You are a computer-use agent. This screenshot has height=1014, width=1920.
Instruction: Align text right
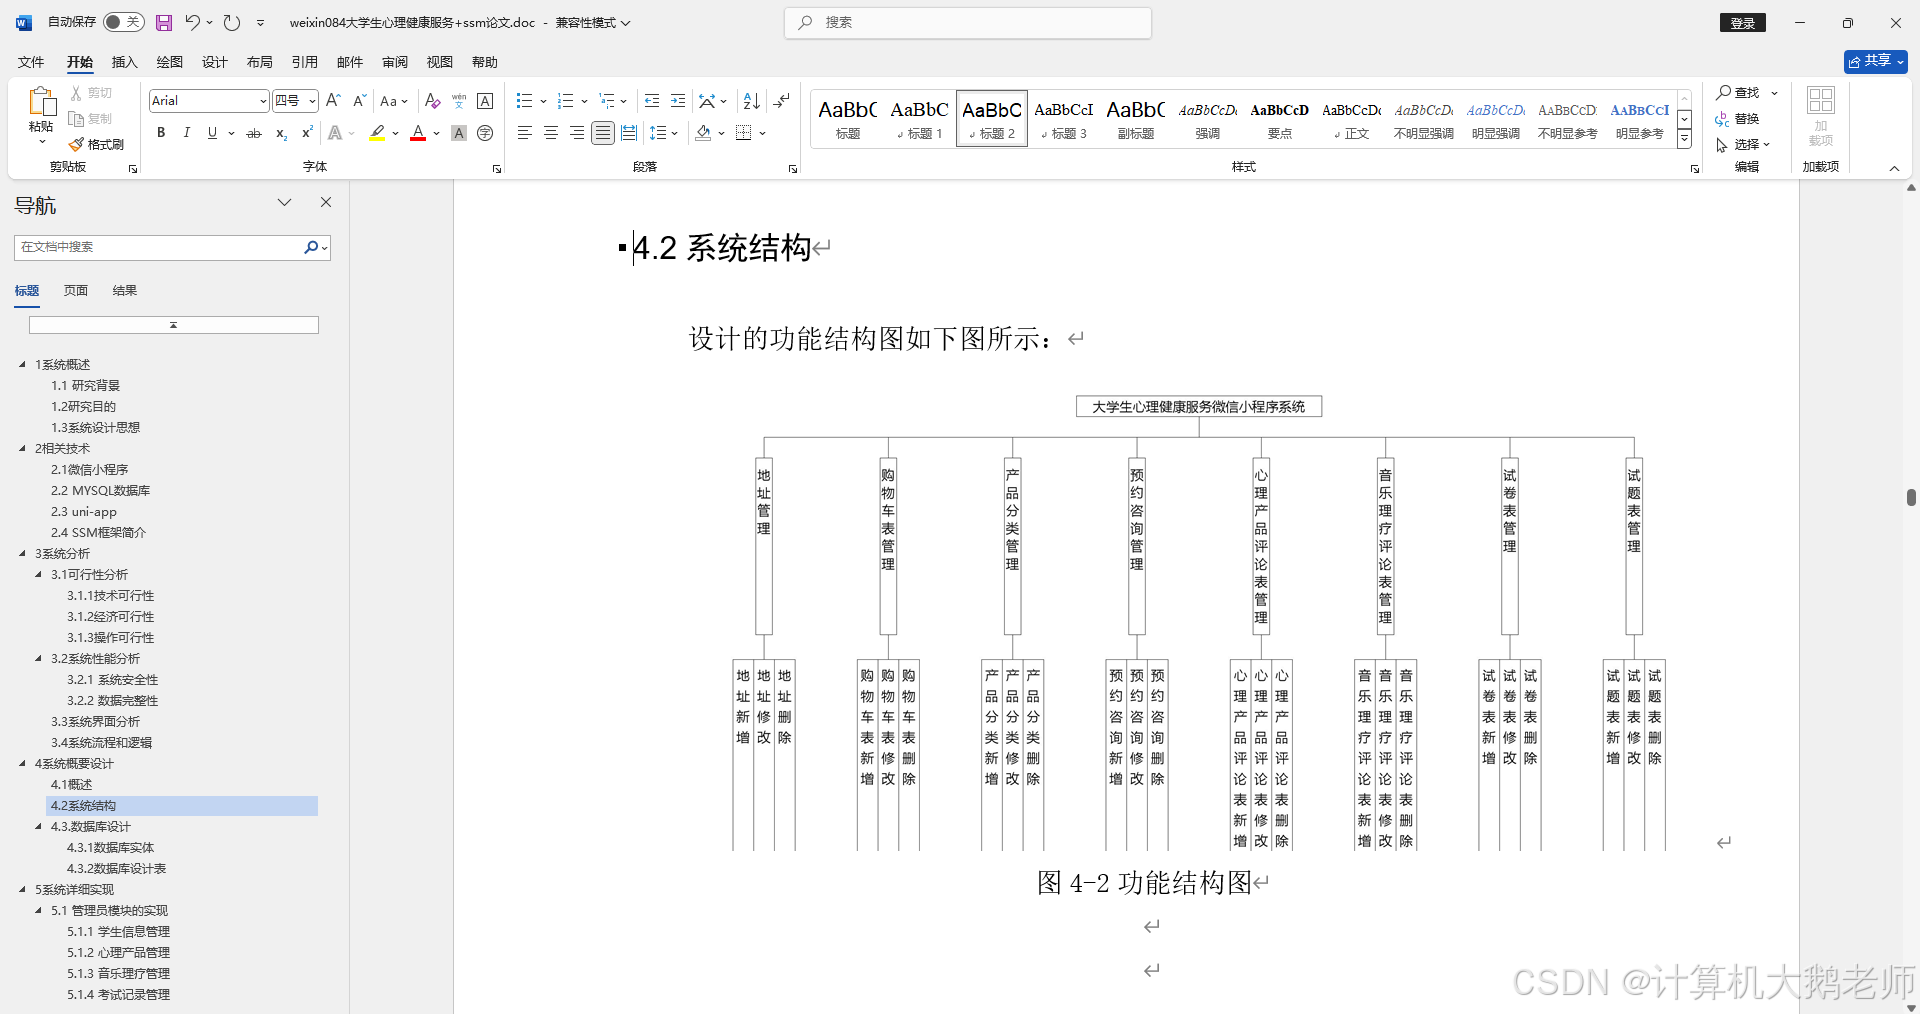[x=576, y=133]
